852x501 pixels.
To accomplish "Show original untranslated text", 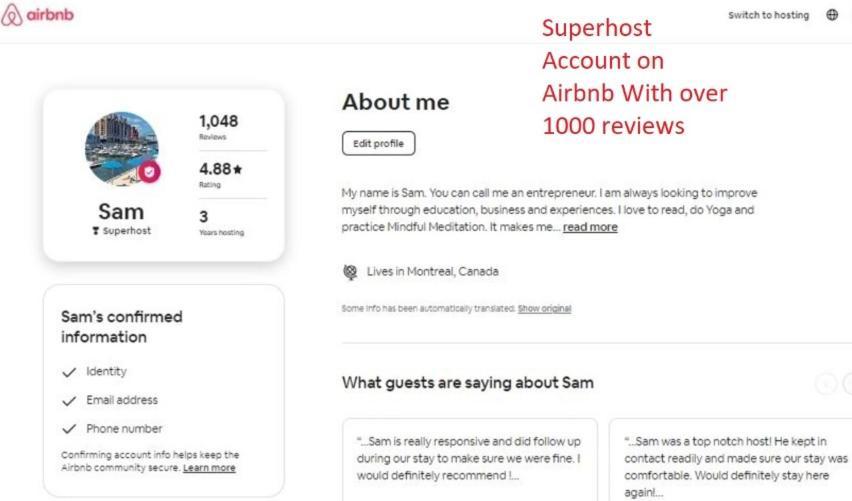I will tap(544, 309).
